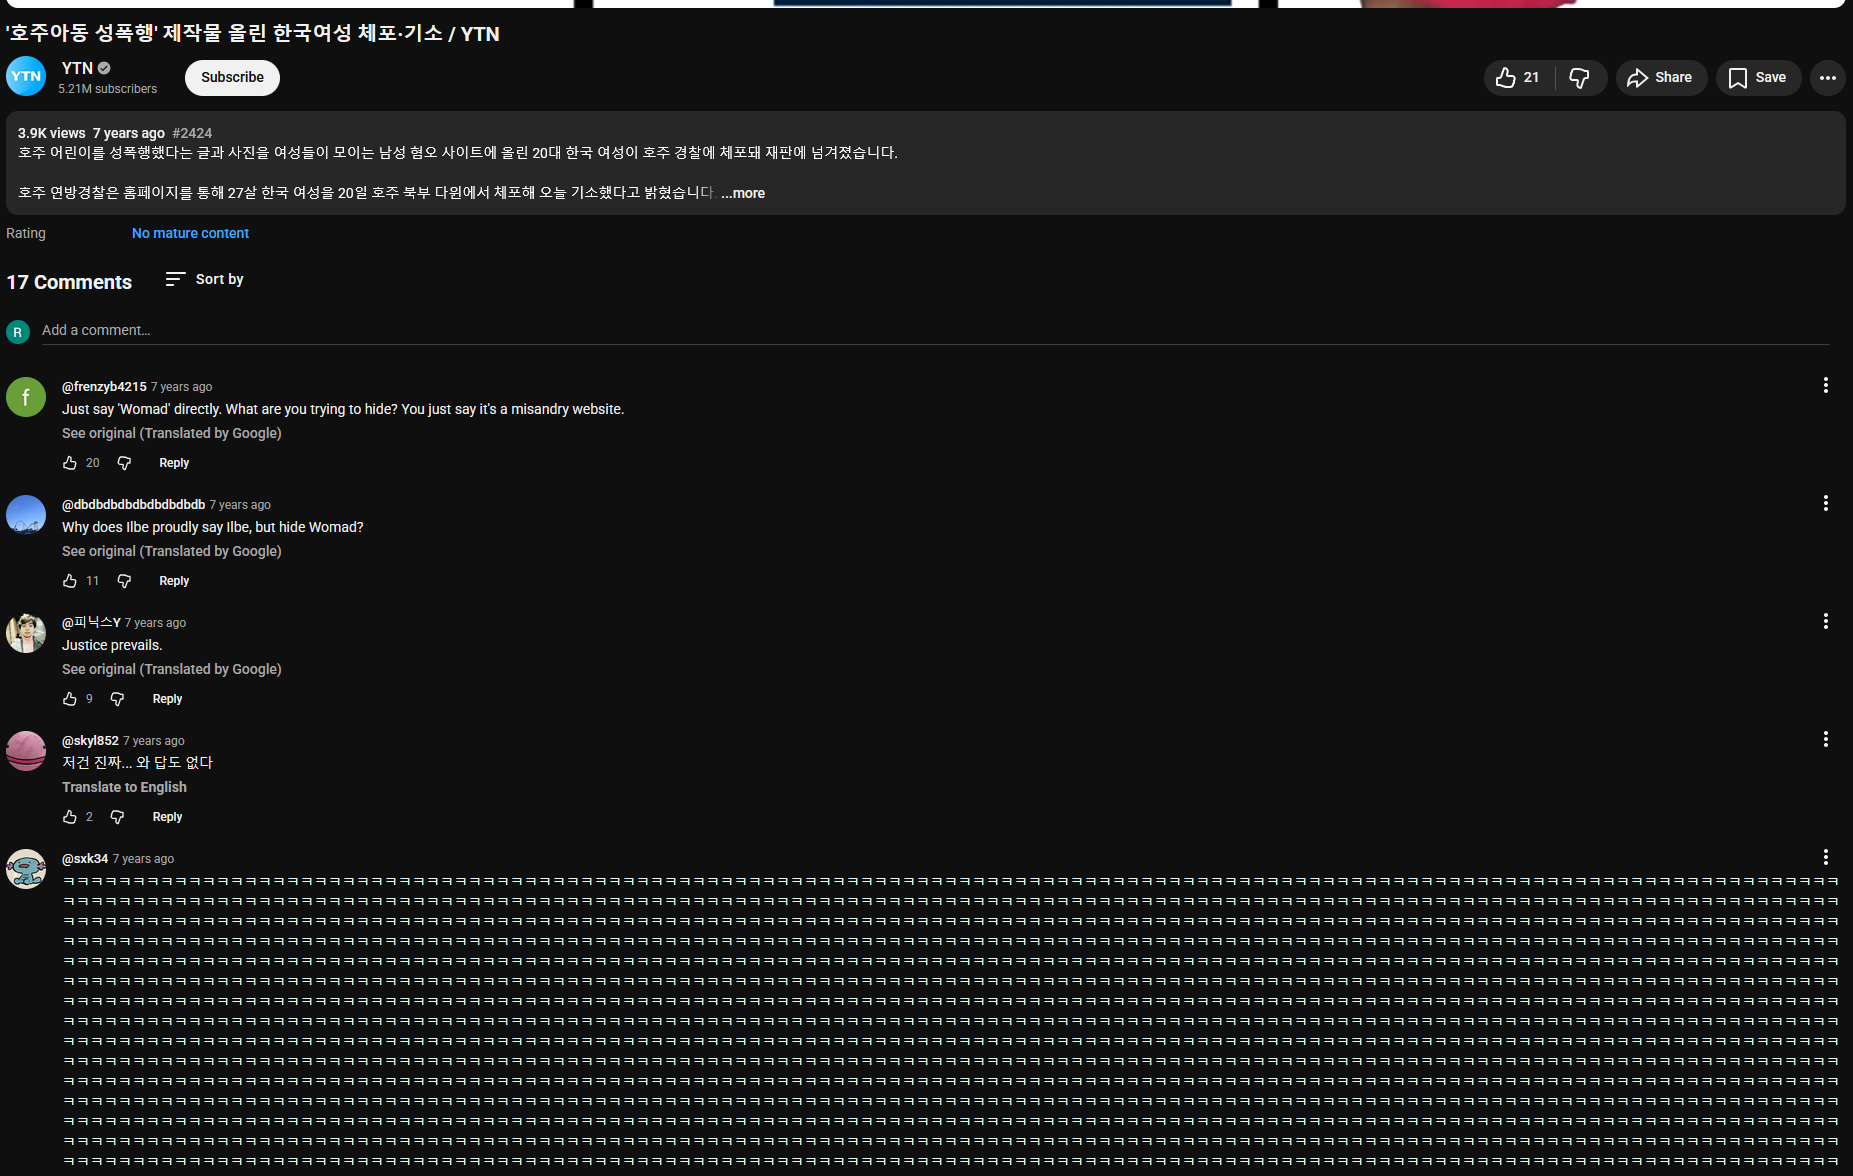Open YTN channel avatar
The height and width of the screenshot is (1176, 1853).
(26, 77)
